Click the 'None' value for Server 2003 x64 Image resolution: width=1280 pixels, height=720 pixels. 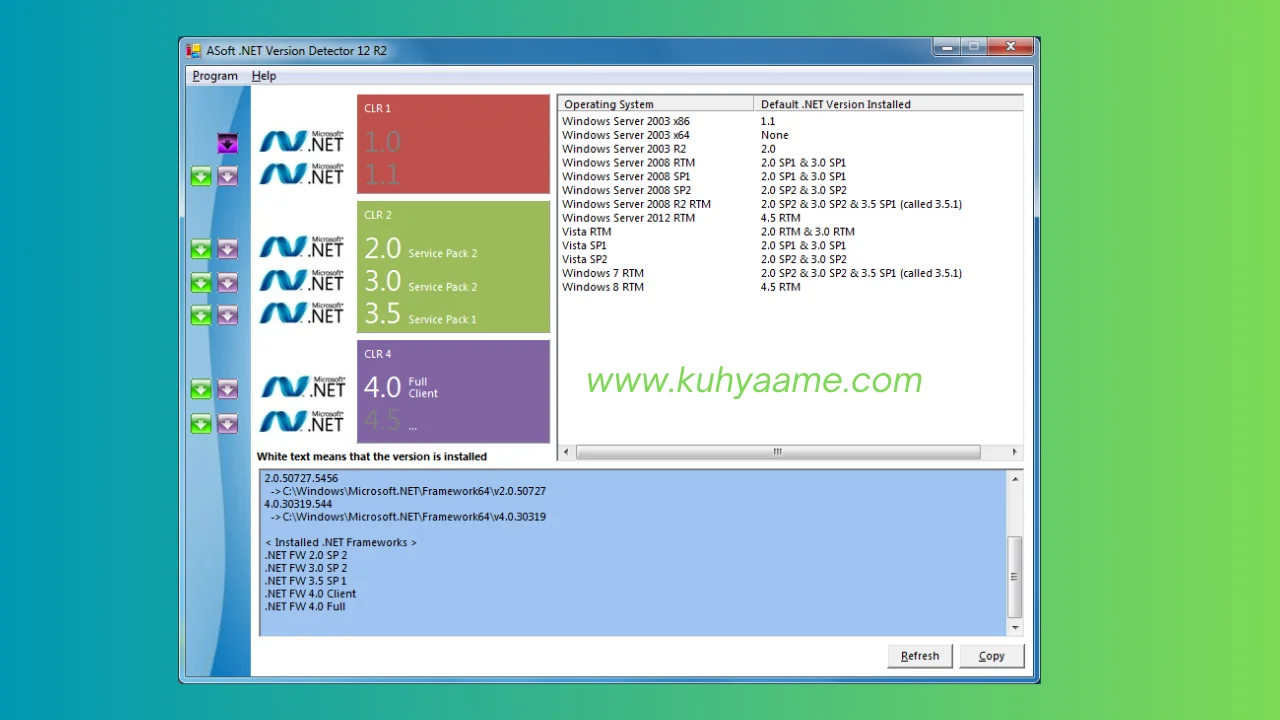click(775, 135)
